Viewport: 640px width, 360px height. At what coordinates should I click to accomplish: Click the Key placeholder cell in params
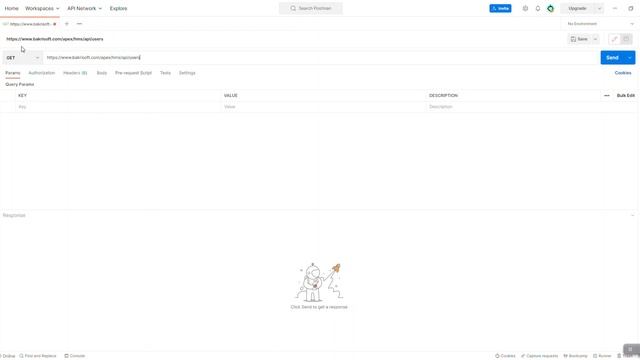coord(118,107)
